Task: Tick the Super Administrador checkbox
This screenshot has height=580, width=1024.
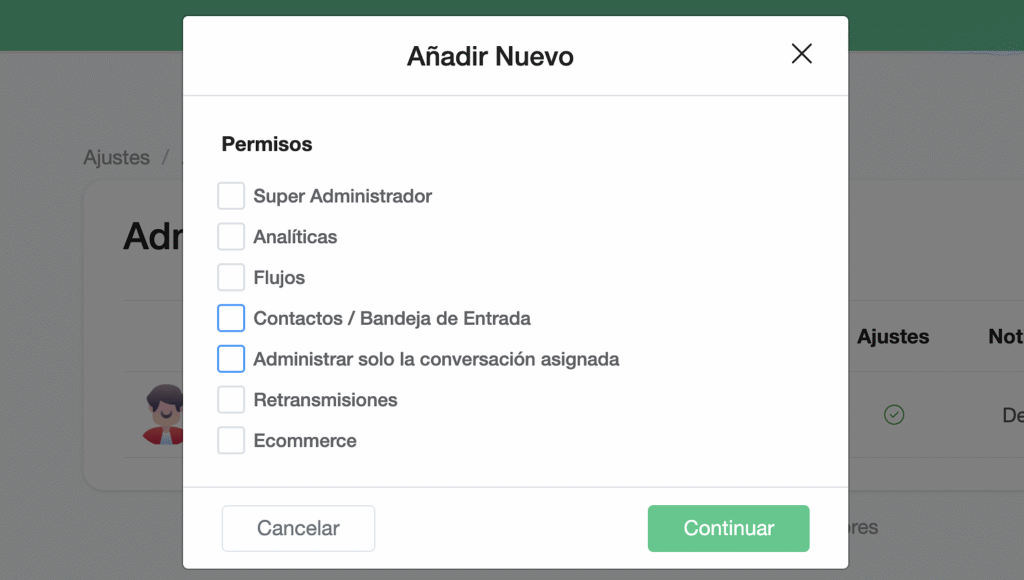Action: [x=231, y=196]
